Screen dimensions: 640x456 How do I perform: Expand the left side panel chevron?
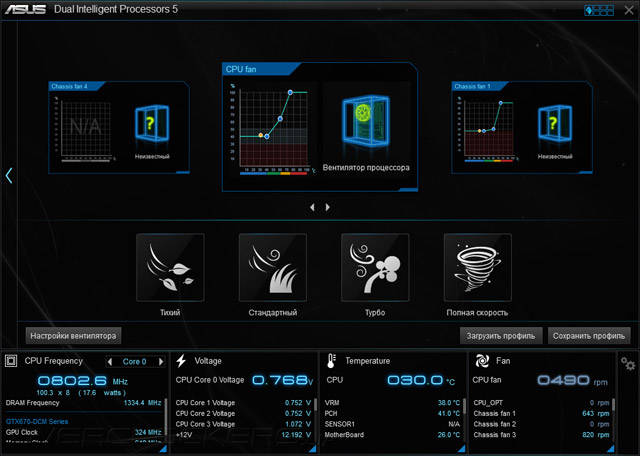click(9, 176)
